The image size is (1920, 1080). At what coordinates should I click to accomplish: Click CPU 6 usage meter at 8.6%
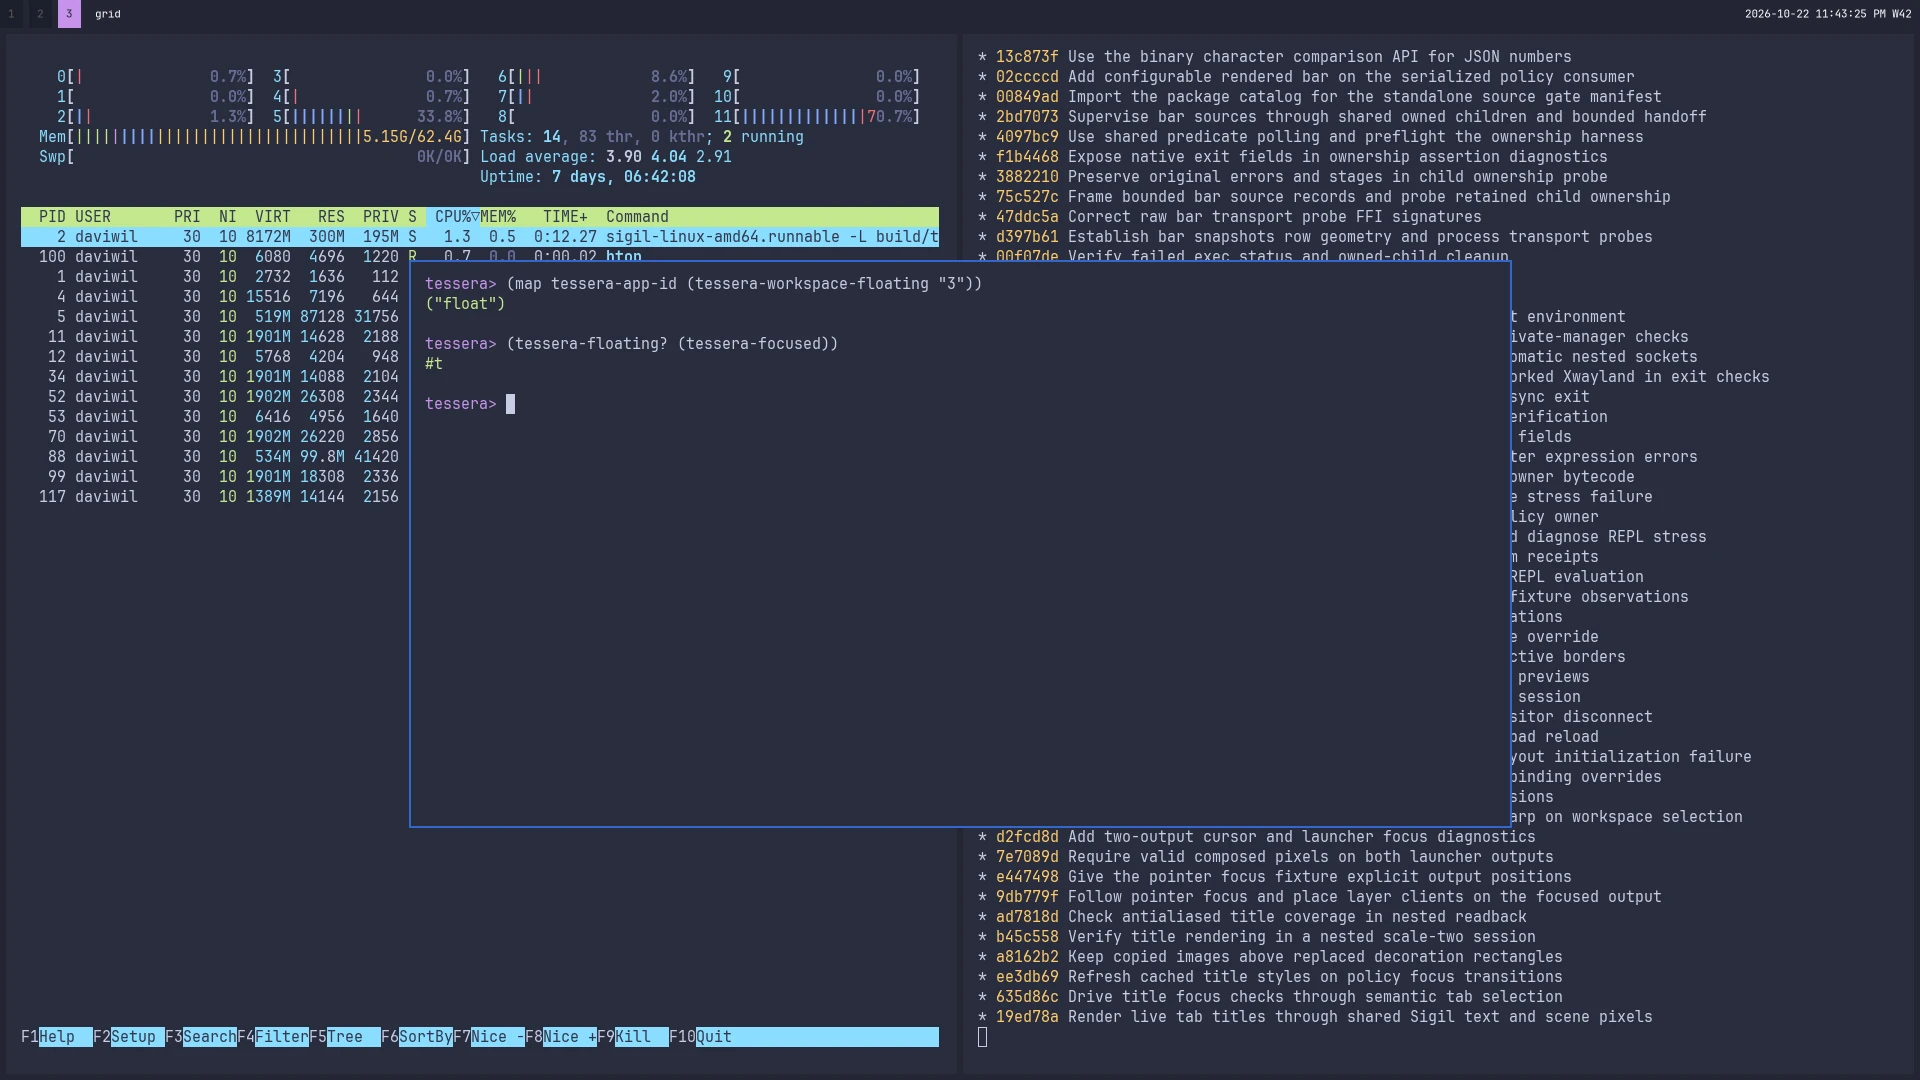(597, 77)
